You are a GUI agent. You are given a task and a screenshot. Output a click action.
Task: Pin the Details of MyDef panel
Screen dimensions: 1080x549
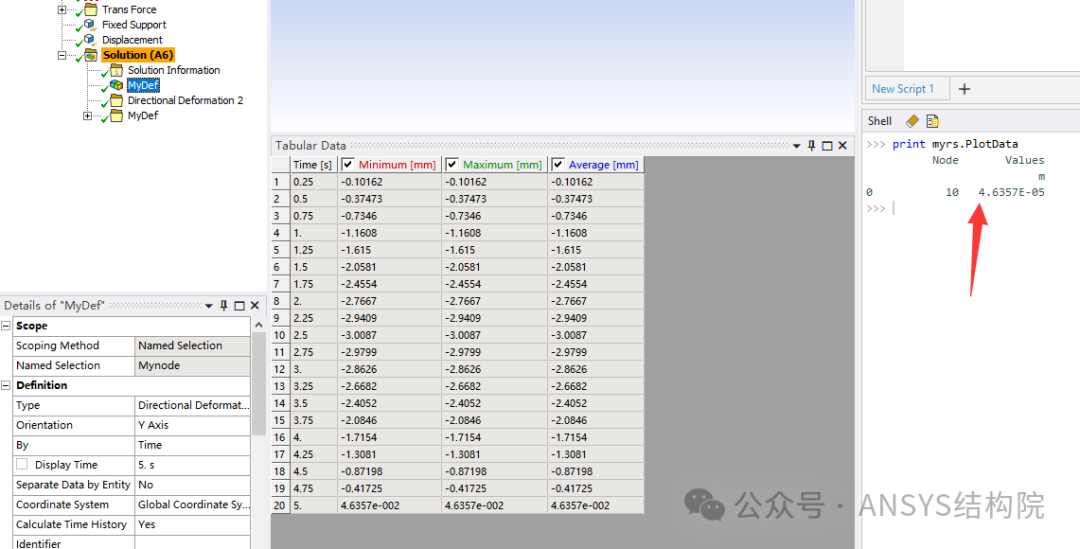[x=224, y=305]
